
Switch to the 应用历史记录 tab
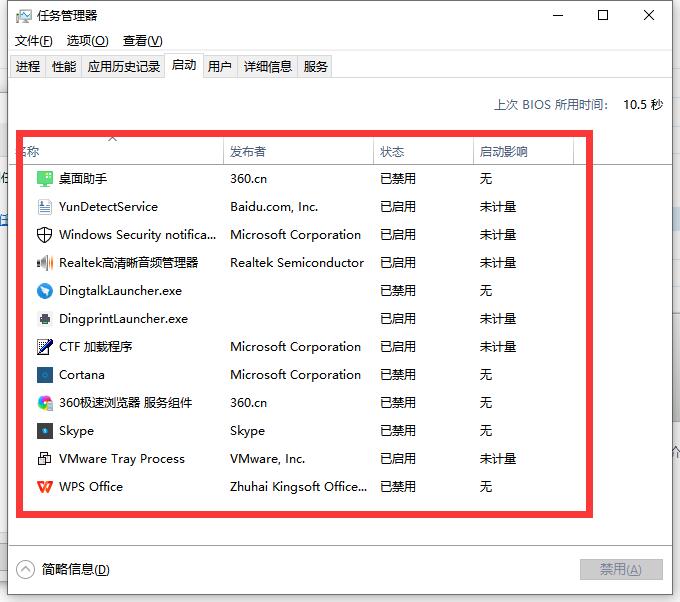coord(124,66)
